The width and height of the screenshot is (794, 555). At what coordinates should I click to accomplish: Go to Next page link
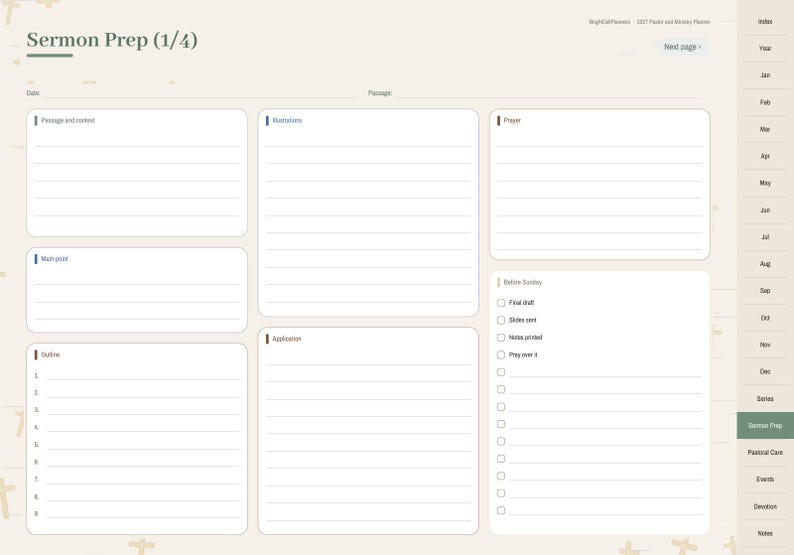[682, 47]
